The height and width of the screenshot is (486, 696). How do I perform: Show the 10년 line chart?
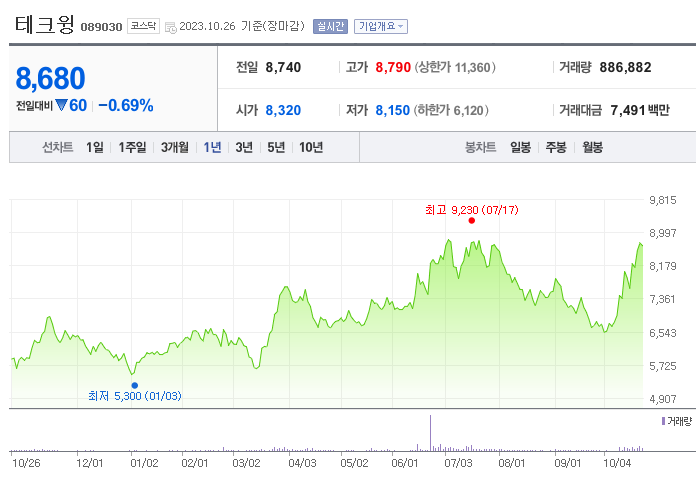point(311,147)
